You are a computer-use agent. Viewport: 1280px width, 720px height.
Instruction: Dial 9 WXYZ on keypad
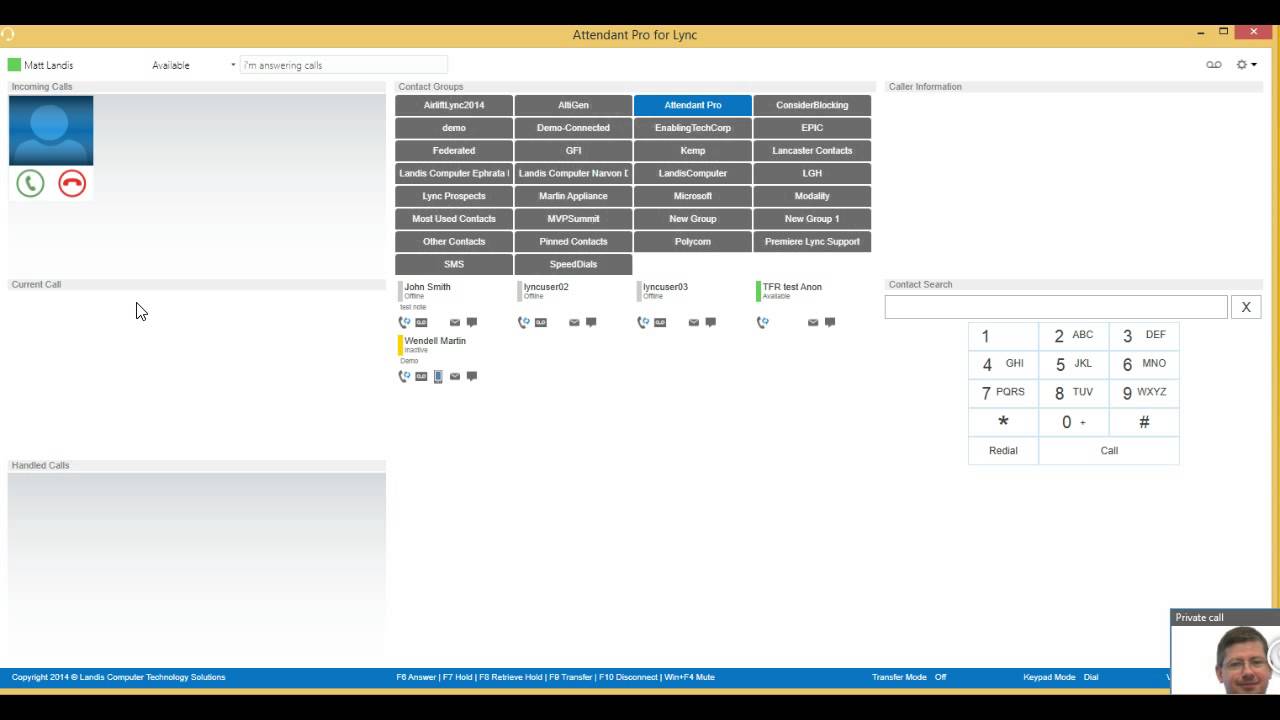click(x=1144, y=393)
